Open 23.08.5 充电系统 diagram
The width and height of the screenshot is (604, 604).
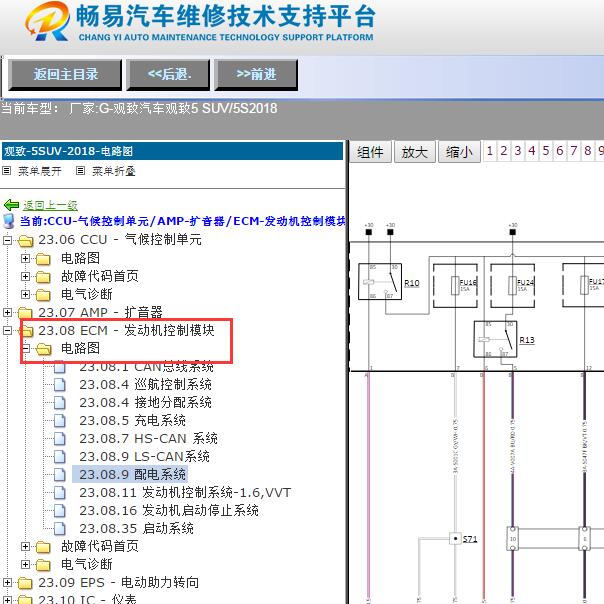click(133, 421)
